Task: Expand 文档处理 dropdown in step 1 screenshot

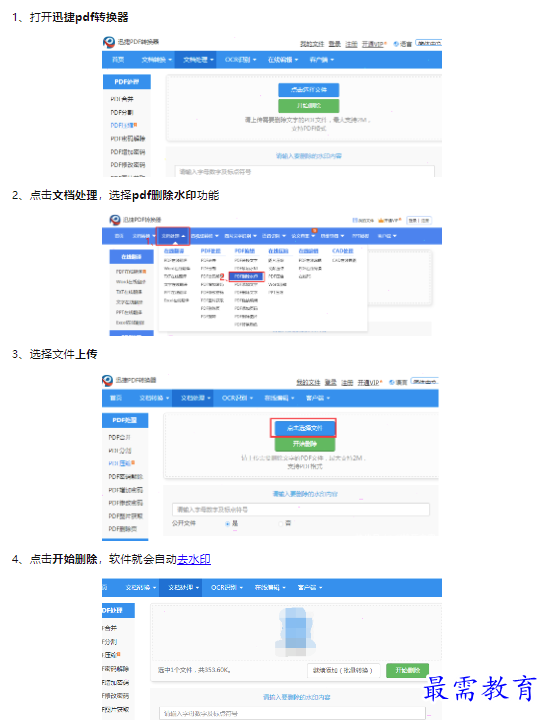Action: tap(198, 60)
